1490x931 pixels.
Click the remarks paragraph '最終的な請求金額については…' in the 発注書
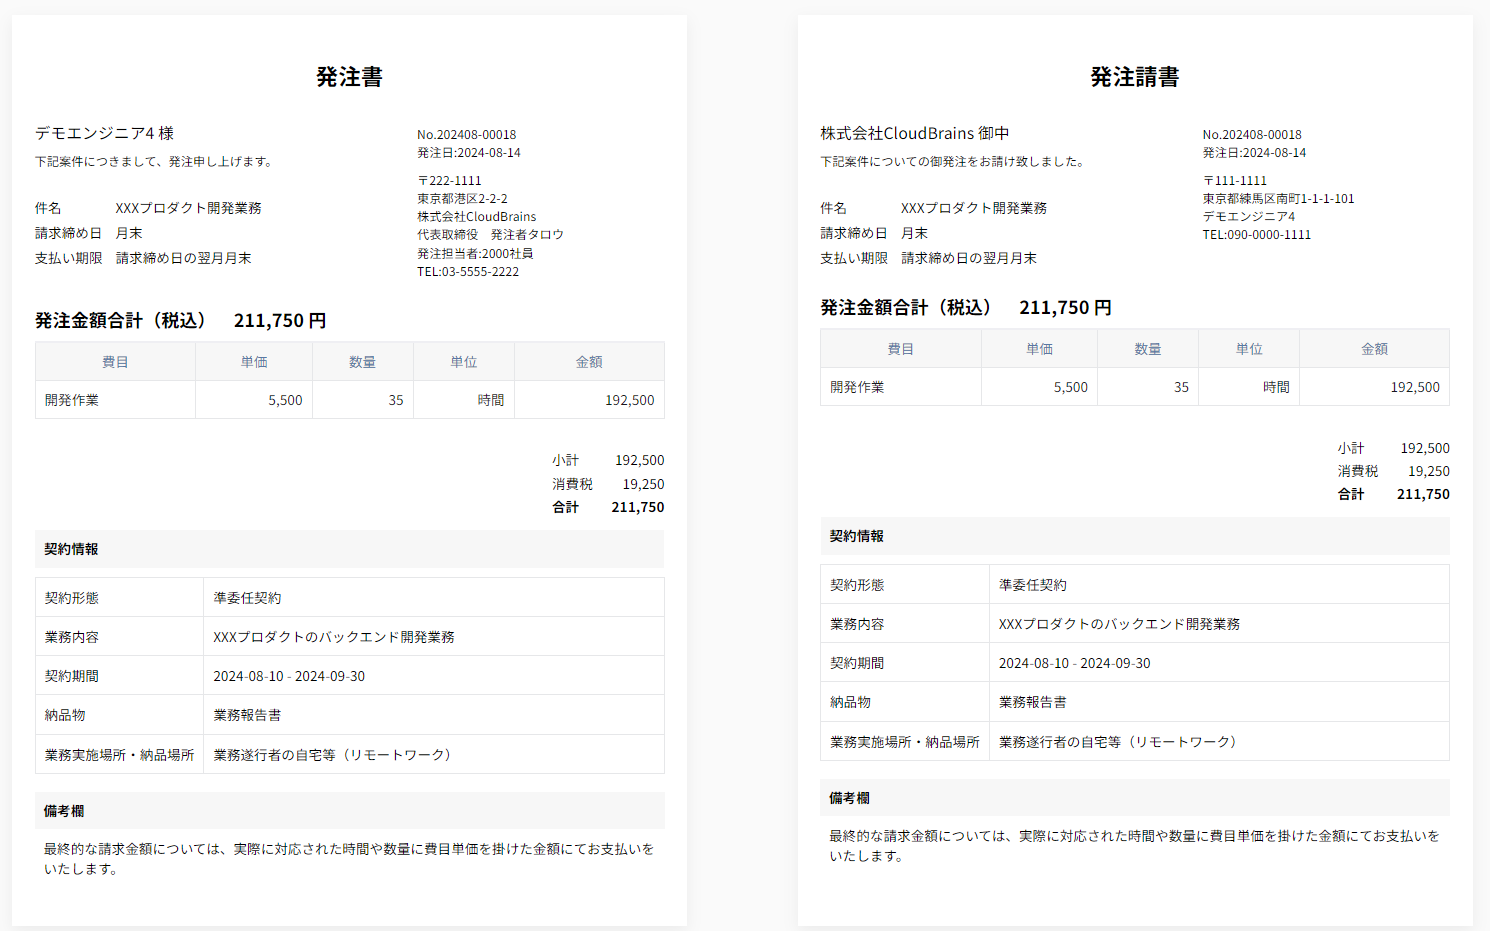[349, 859]
